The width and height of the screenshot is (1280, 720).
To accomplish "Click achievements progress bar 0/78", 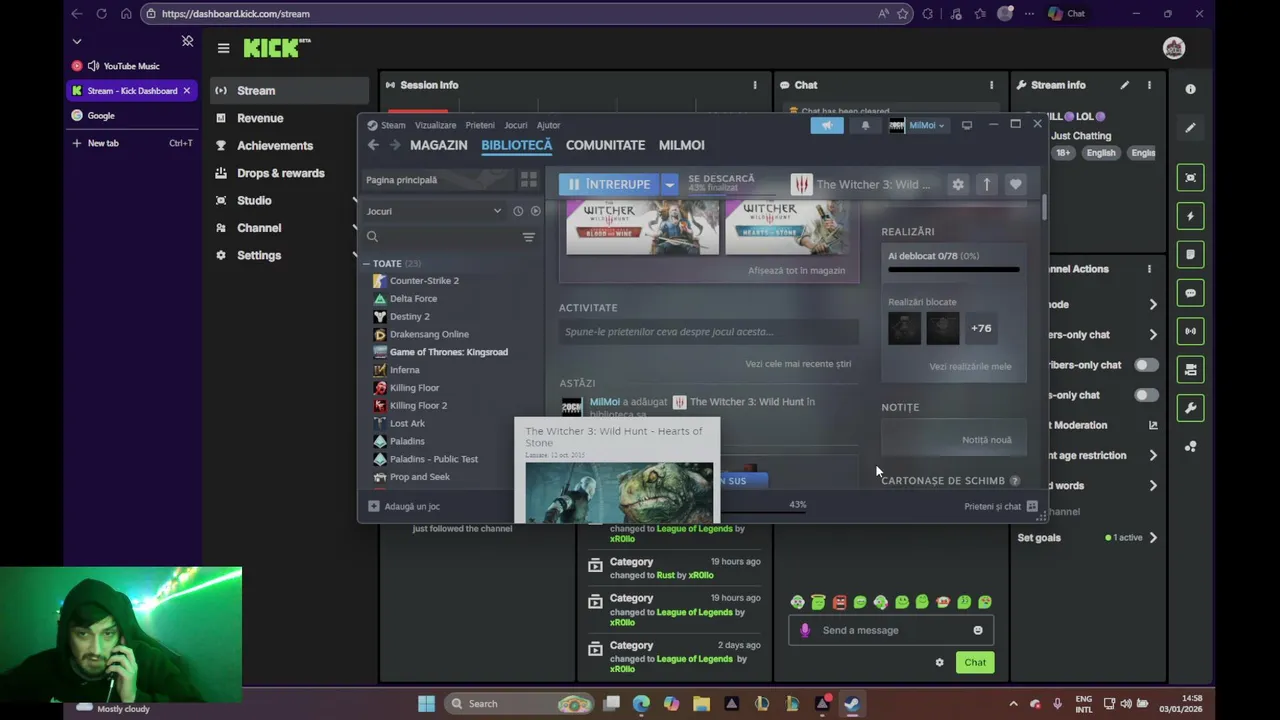I will pos(954,269).
